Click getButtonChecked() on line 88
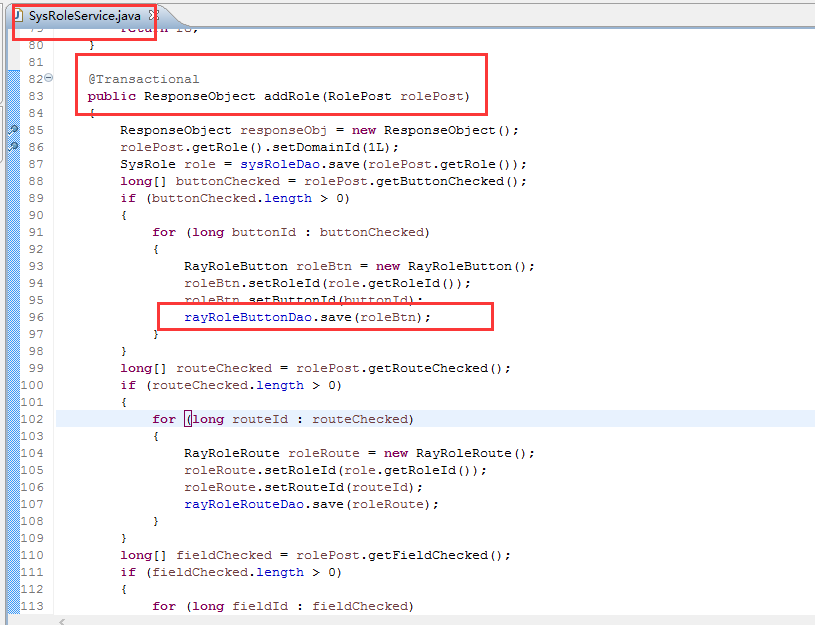The height and width of the screenshot is (625, 815). coord(446,181)
